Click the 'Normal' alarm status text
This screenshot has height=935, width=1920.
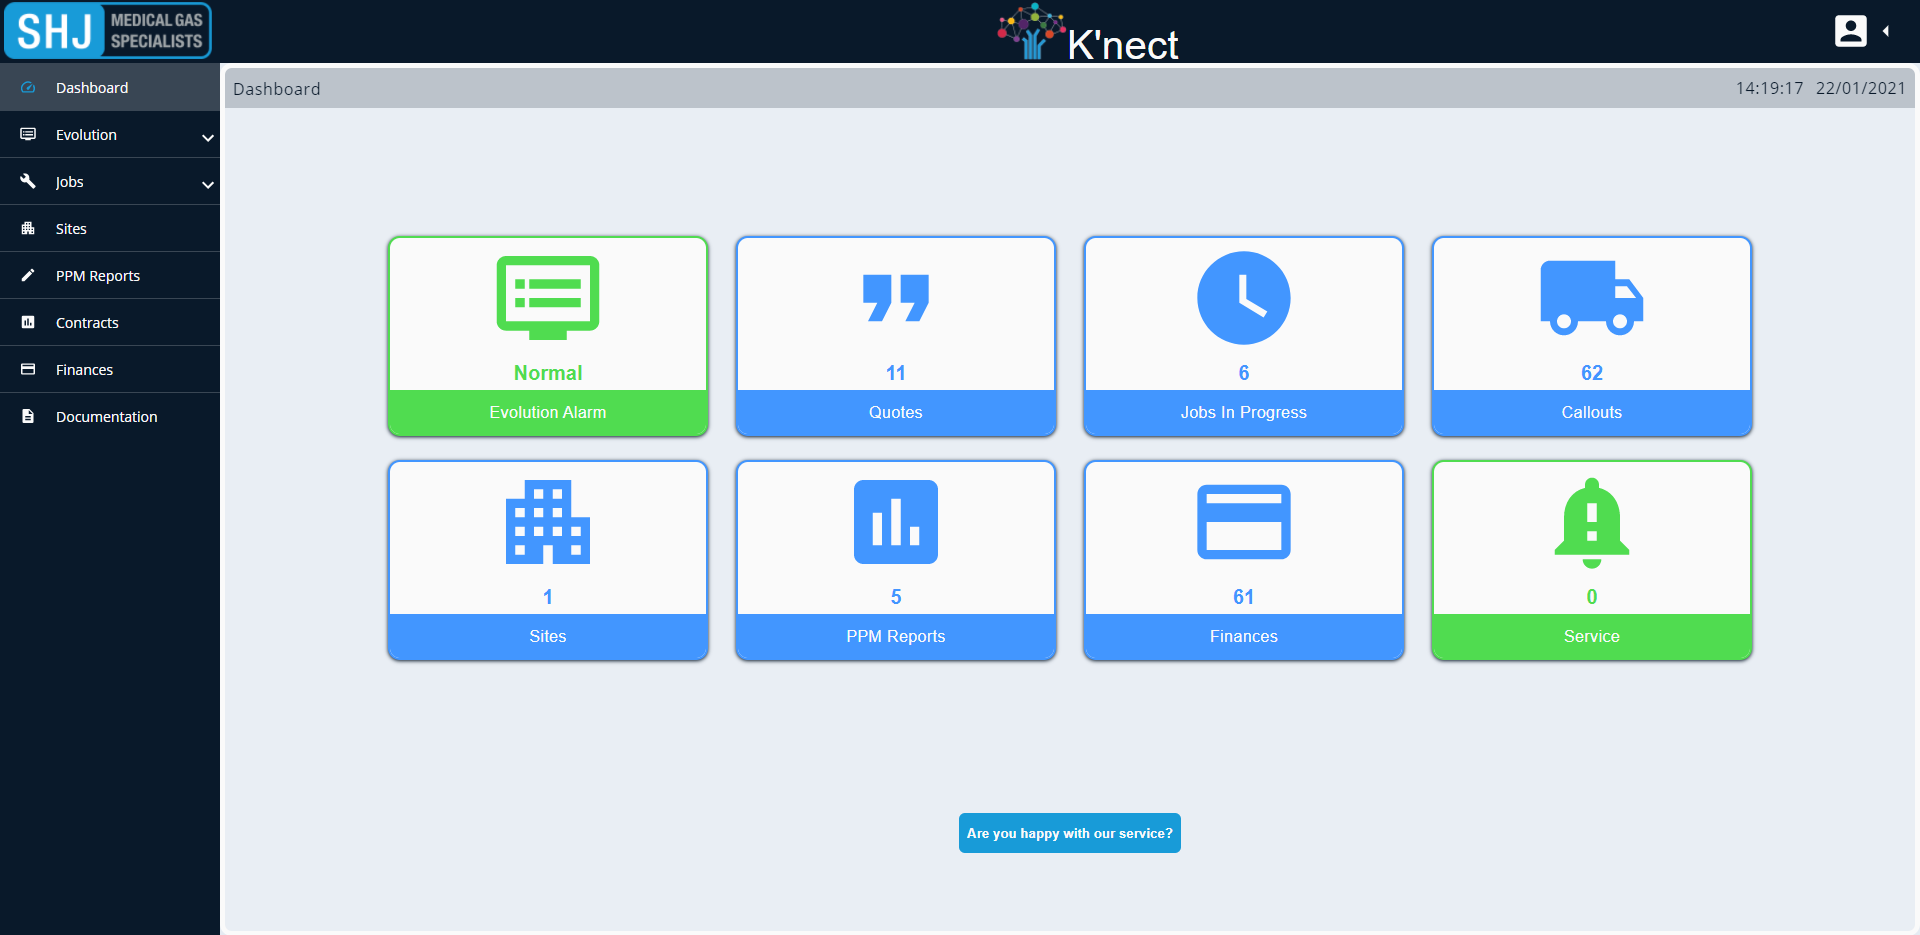click(548, 373)
